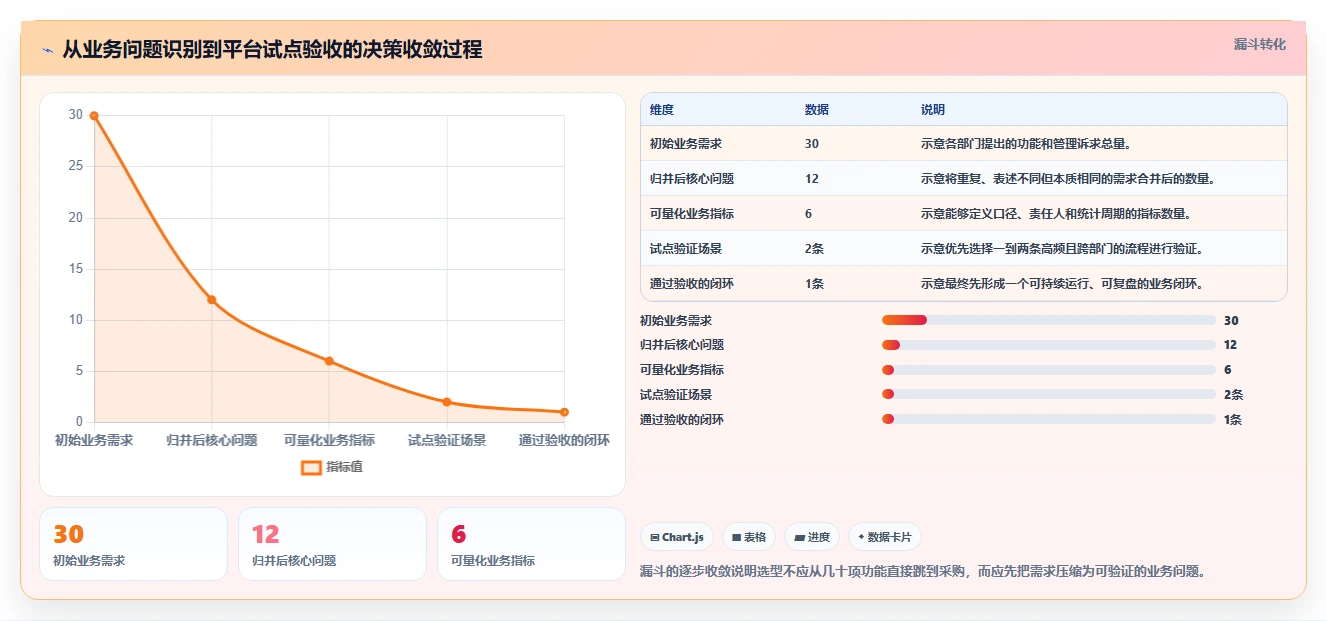Viewport: 1327px width, 621px height.
Task: Click the x-axis label 试点验证场景
Action: point(447,440)
